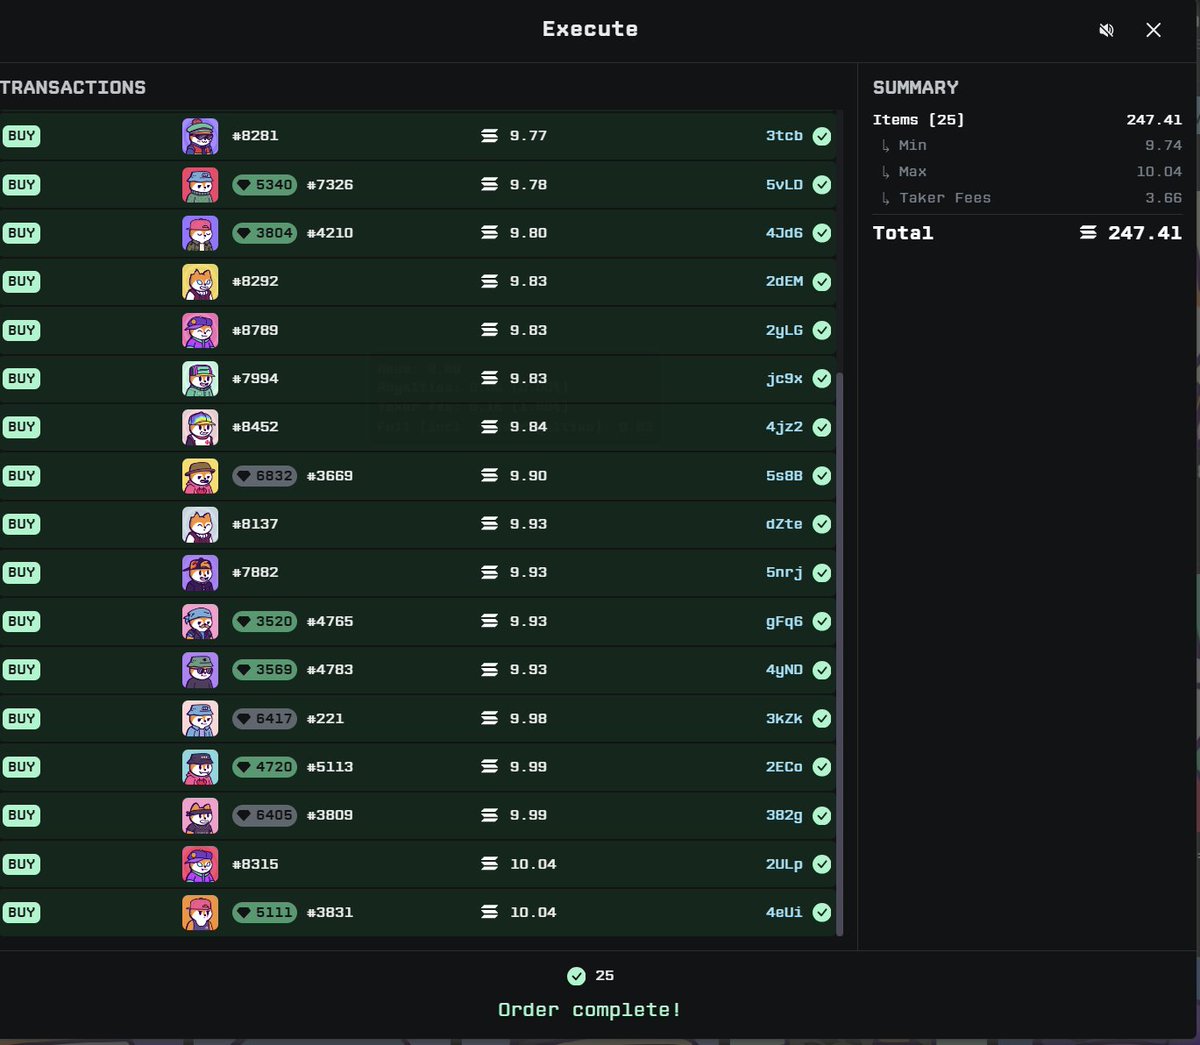Open NFT thumbnail for #8281

200,136
